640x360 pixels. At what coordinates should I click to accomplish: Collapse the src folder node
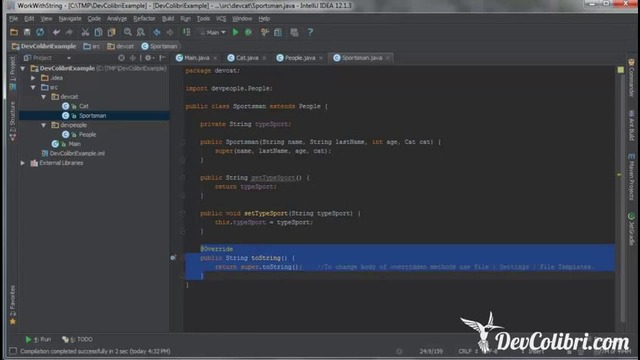(33, 87)
